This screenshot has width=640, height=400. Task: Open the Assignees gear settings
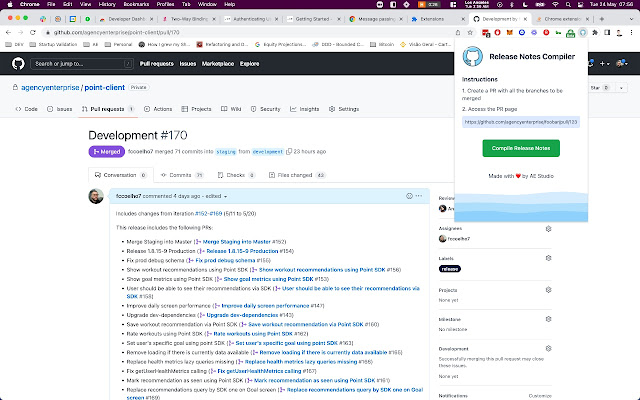[x=548, y=229]
